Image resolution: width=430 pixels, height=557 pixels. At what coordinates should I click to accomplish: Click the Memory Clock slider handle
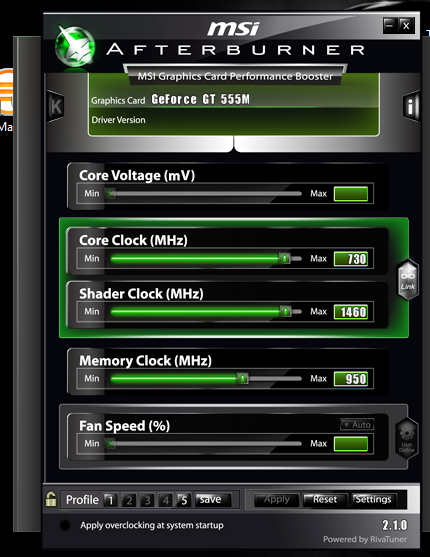pos(242,378)
